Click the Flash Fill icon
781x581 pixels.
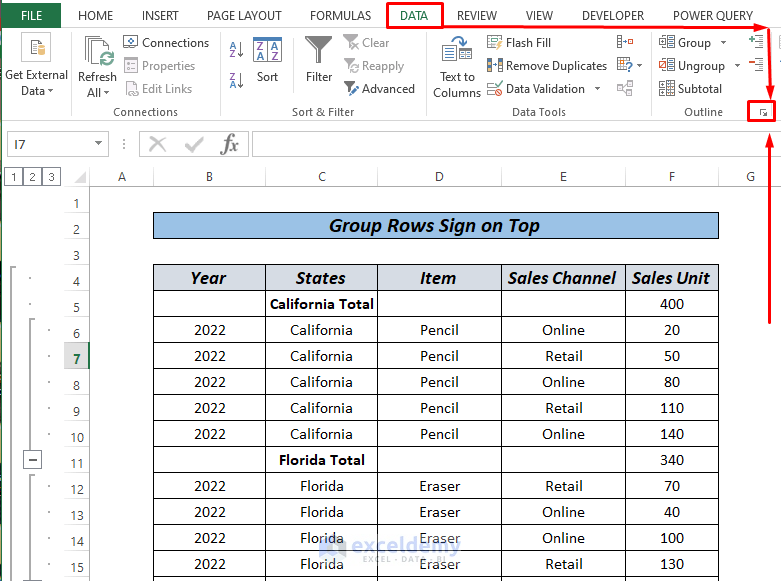click(519, 43)
